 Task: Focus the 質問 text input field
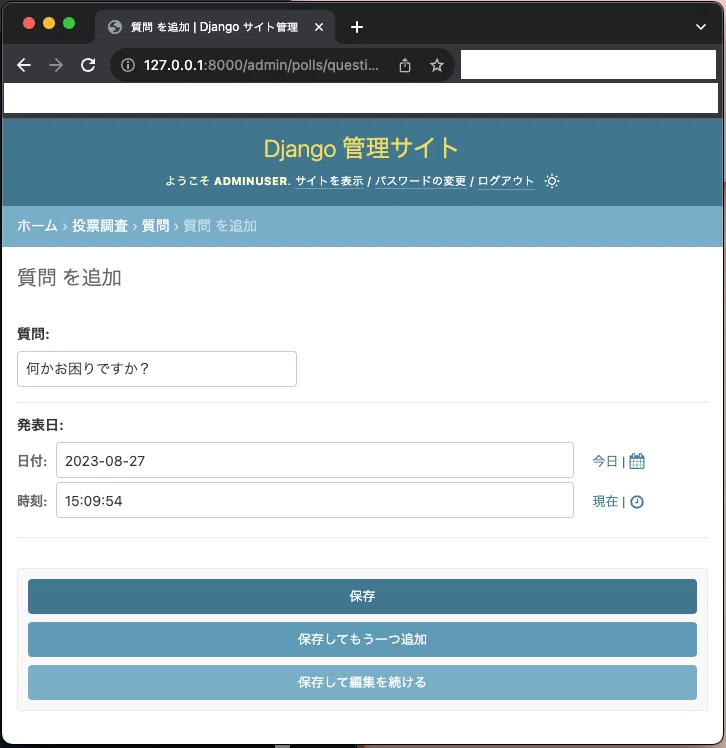coord(157,369)
